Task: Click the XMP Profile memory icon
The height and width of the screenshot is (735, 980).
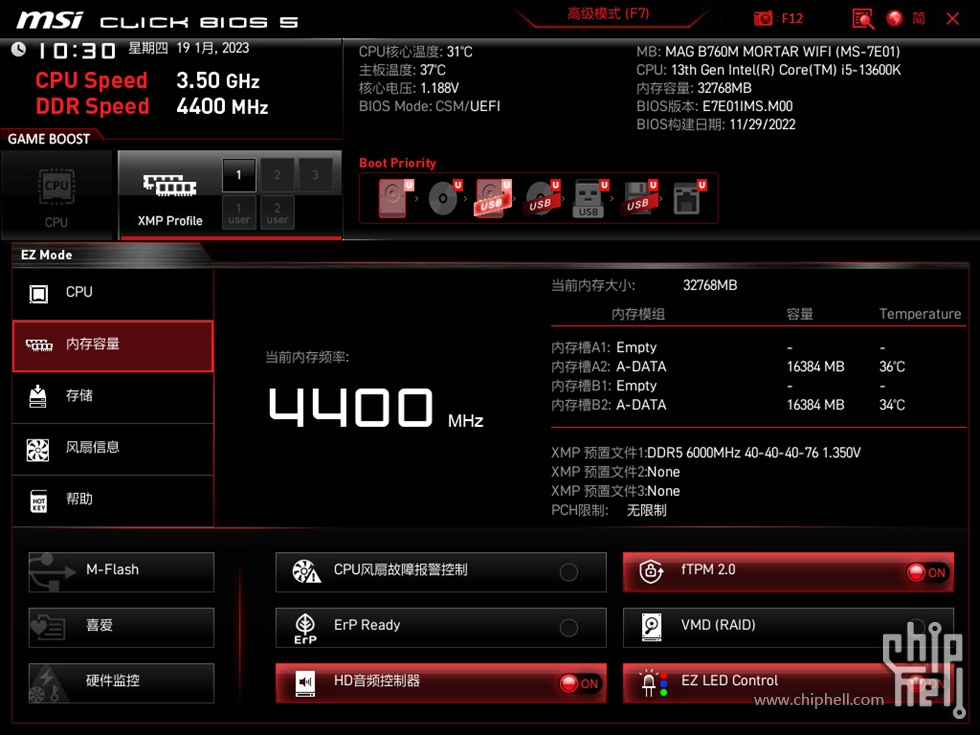Action: (x=169, y=185)
